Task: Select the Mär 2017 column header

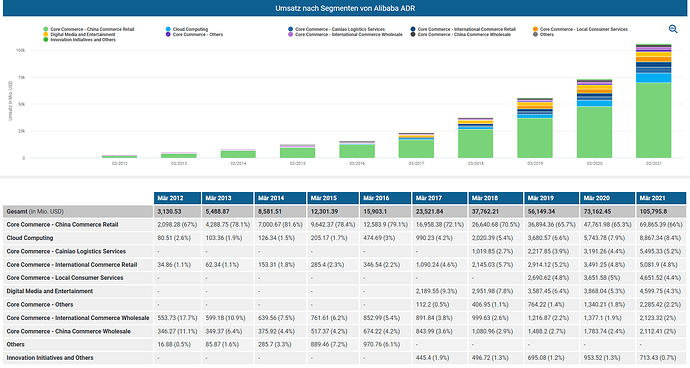Action: pyautogui.click(x=439, y=198)
